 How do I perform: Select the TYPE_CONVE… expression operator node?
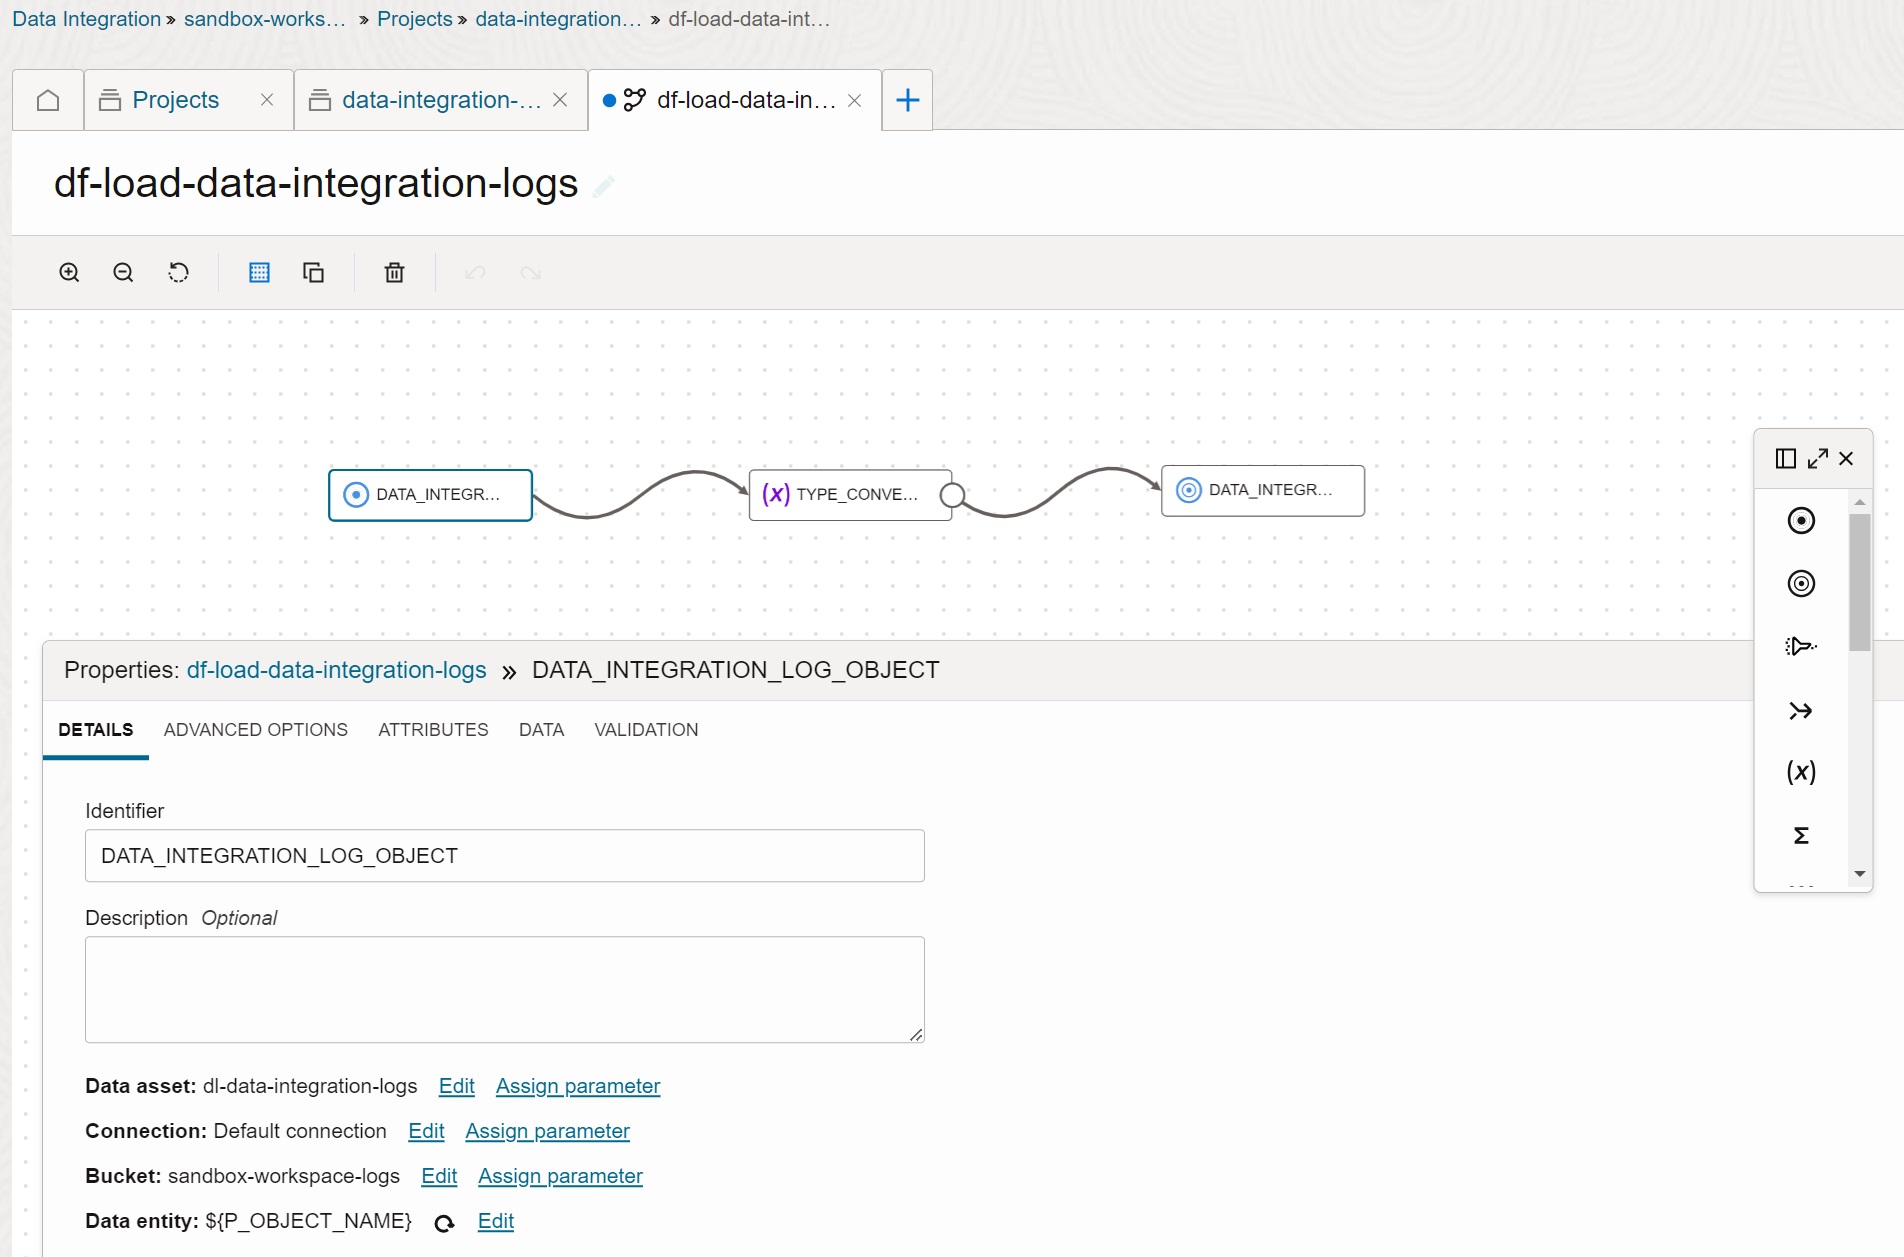click(x=850, y=495)
